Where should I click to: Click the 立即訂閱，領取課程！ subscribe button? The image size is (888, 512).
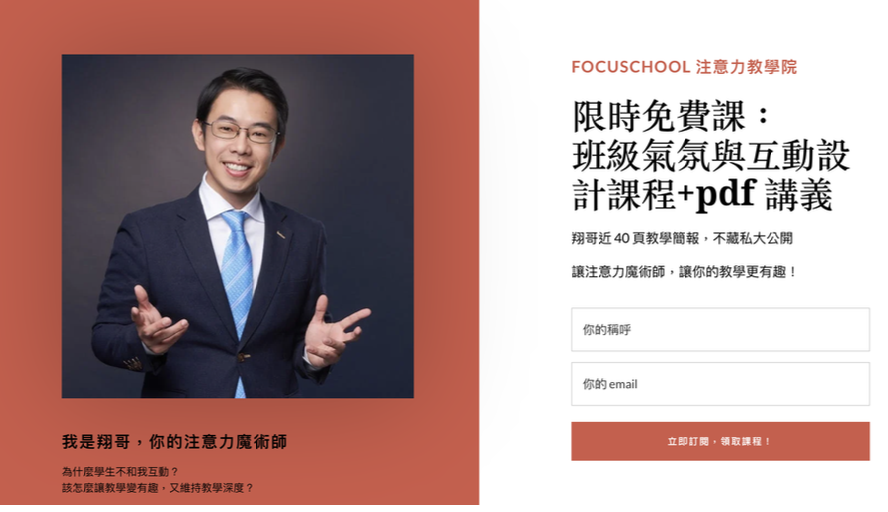(x=720, y=441)
